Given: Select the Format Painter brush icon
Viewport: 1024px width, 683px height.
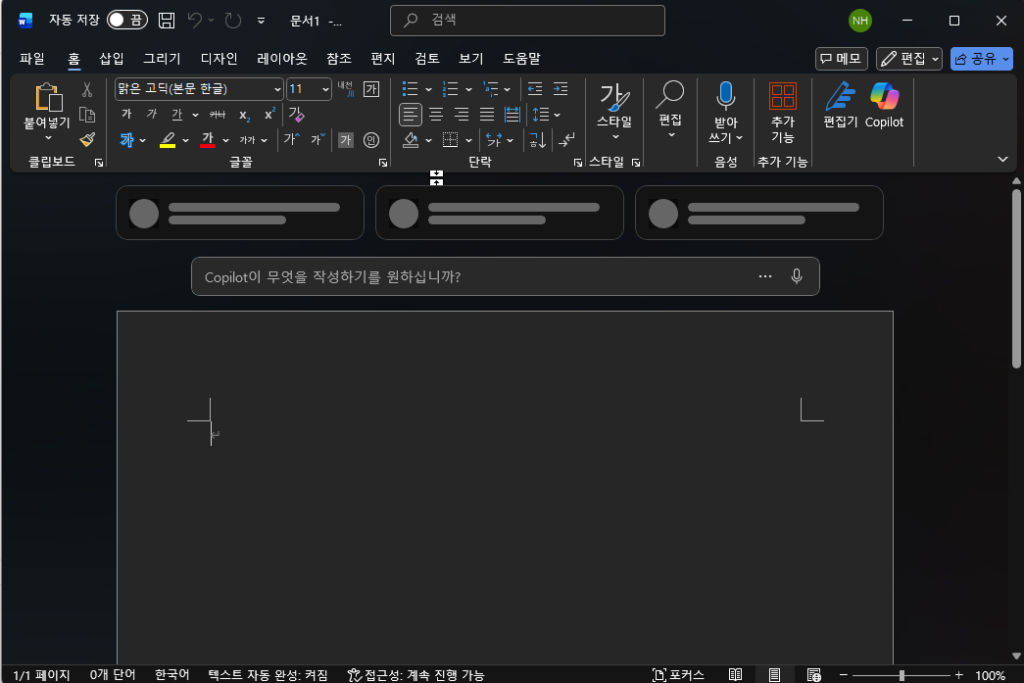Looking at the screenshot, I should click(87, 140).
